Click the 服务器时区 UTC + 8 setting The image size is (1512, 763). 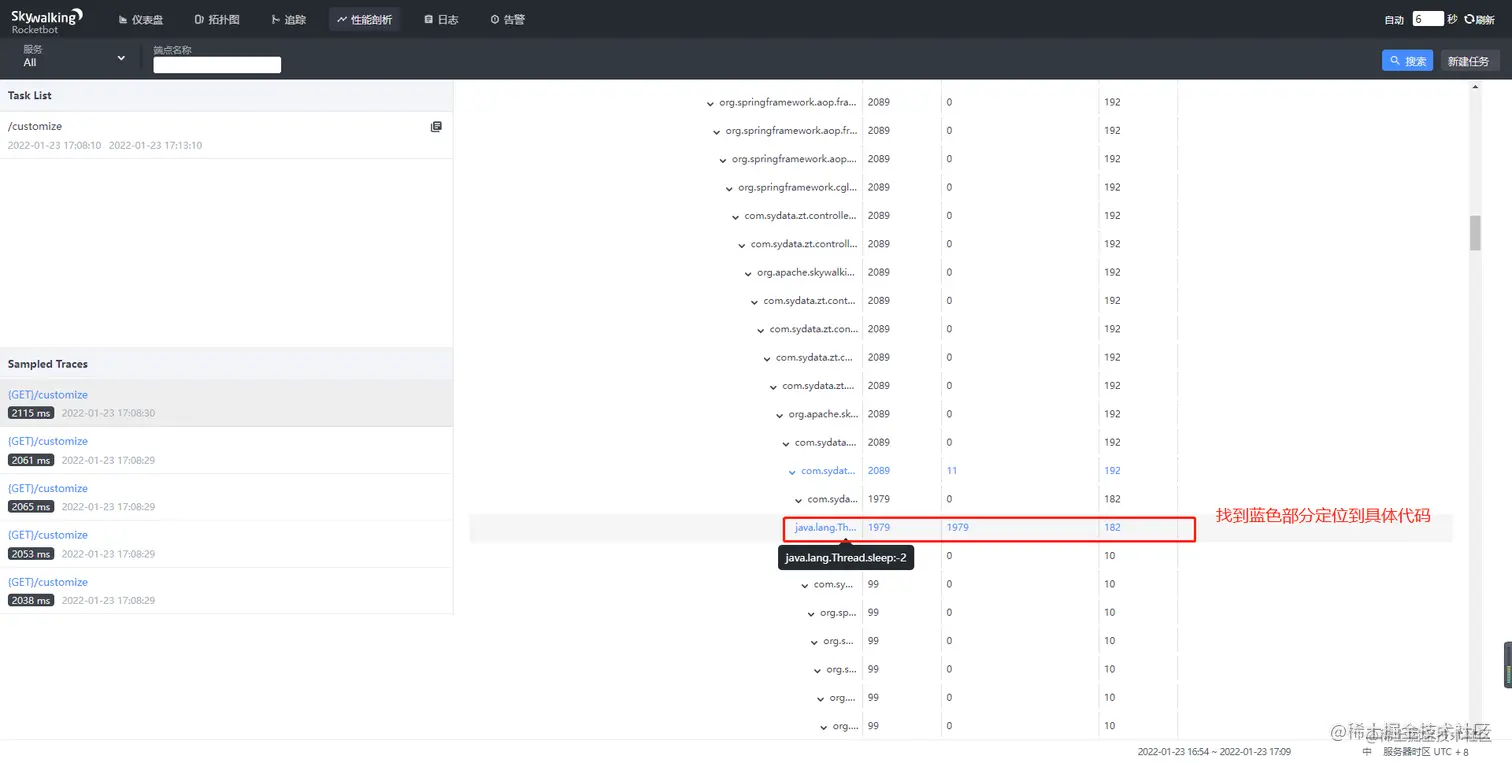[x=1426, y=752]
